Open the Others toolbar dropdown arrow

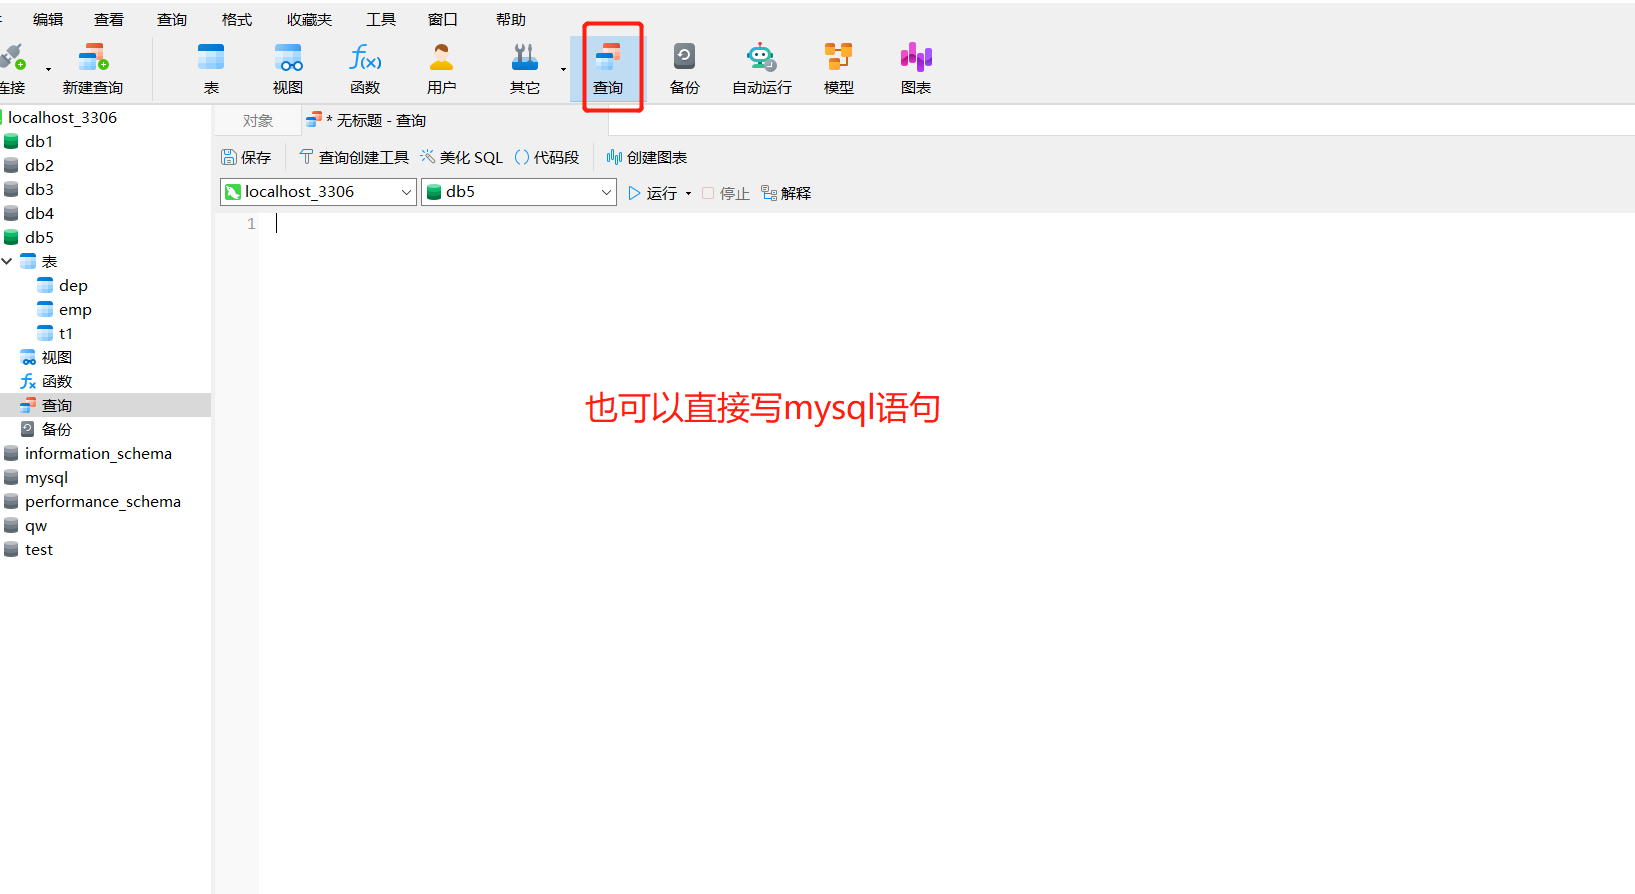[563, 69]
